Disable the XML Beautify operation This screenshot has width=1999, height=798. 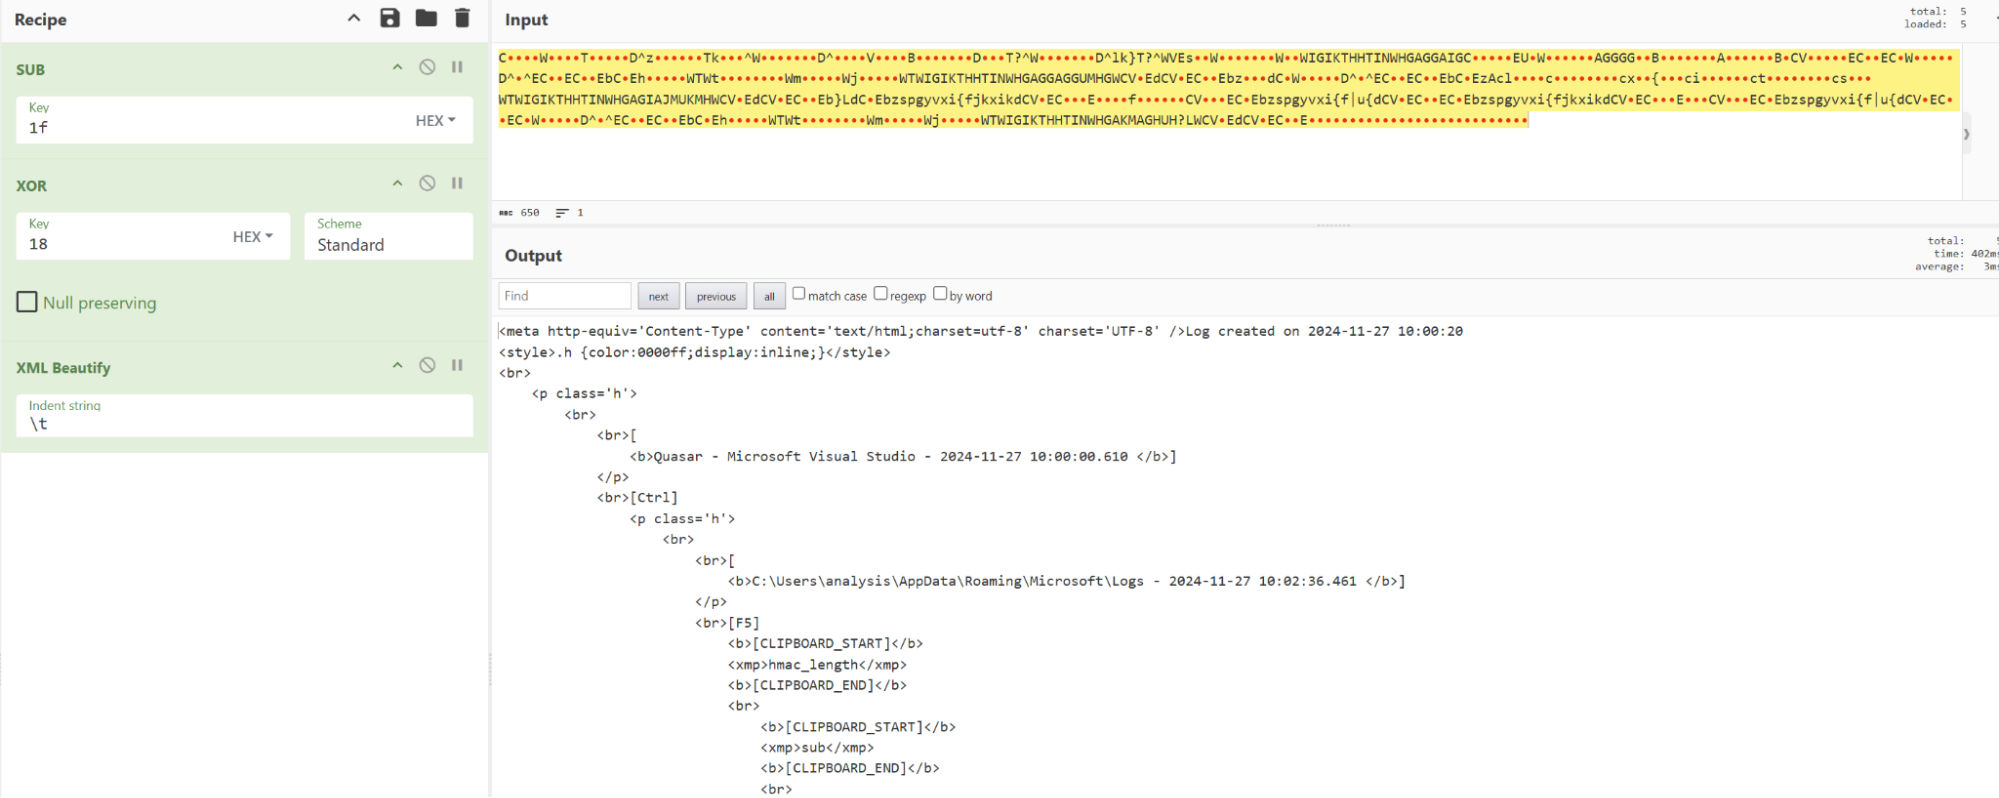pos(427,365)
